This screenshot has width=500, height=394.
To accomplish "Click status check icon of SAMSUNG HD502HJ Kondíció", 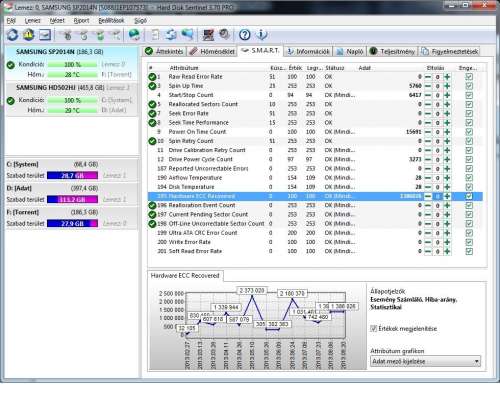I will (11, 101).
